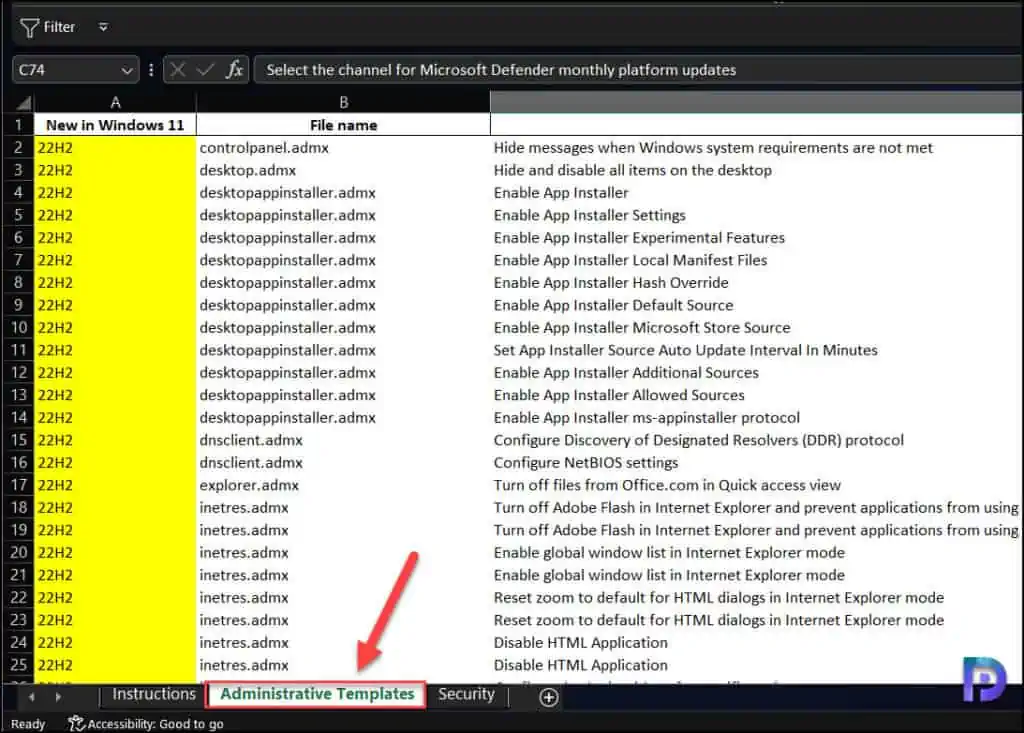The height and width of the screenshot is (733, 1024).
Task: Click the 'File name' header cell
Action: [344, 125]
